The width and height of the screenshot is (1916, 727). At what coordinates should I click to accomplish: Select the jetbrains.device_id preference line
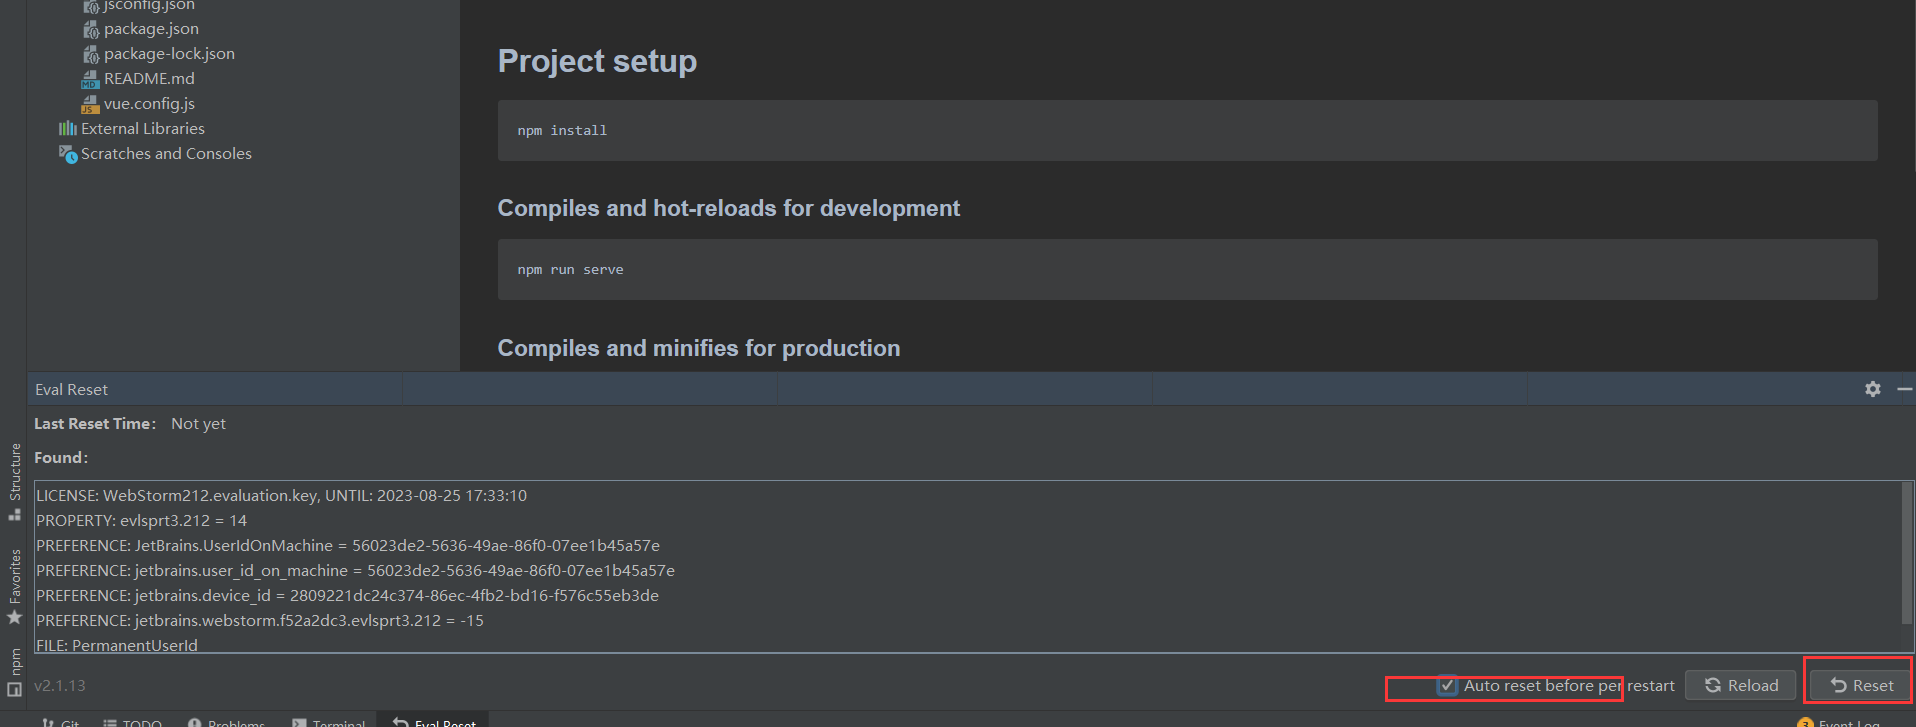pyautogui.click(x=347, y=595)
